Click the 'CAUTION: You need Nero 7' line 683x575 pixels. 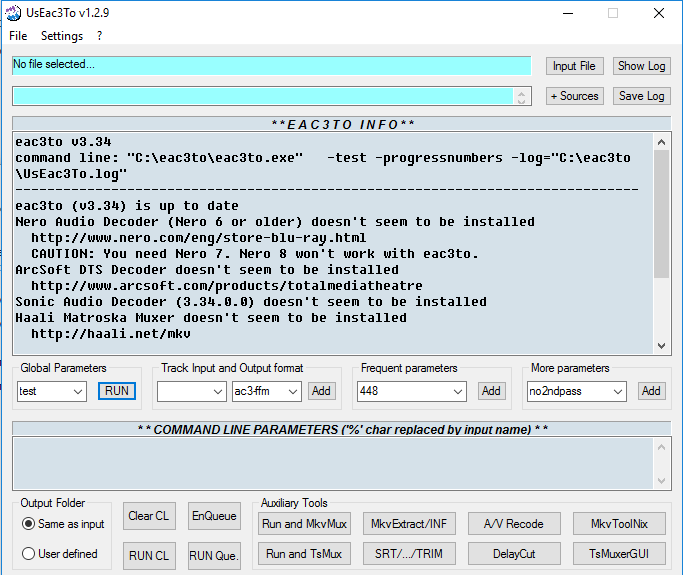click(255, 254)
